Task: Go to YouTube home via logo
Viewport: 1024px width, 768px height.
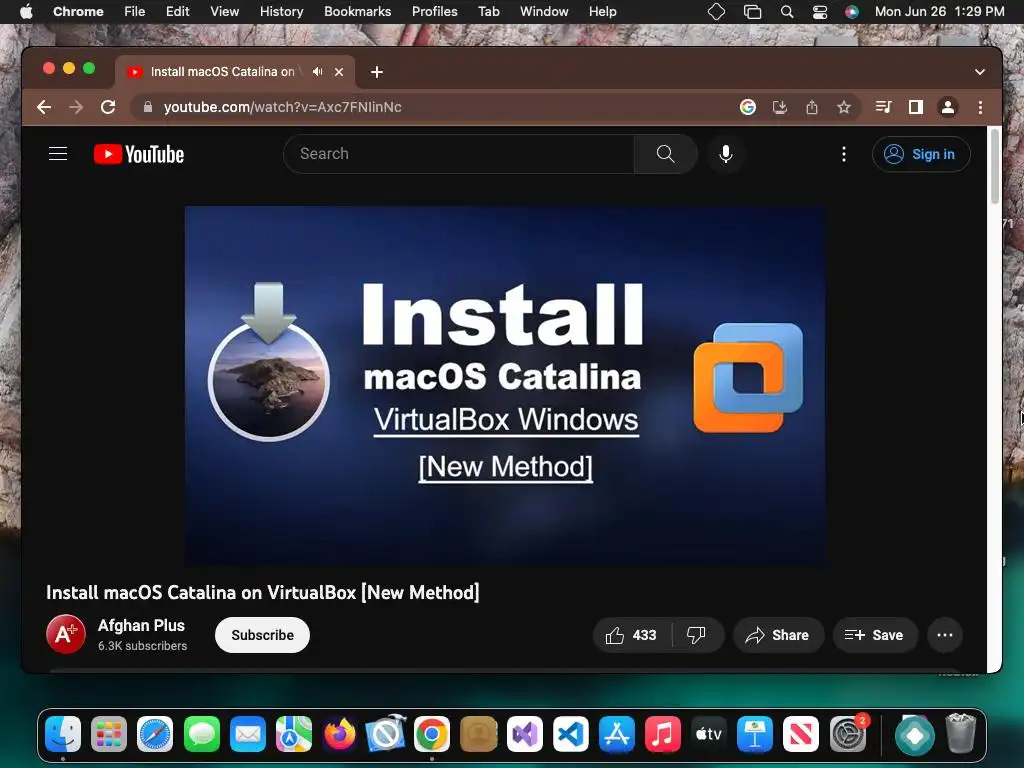Action: click(139, 154)
